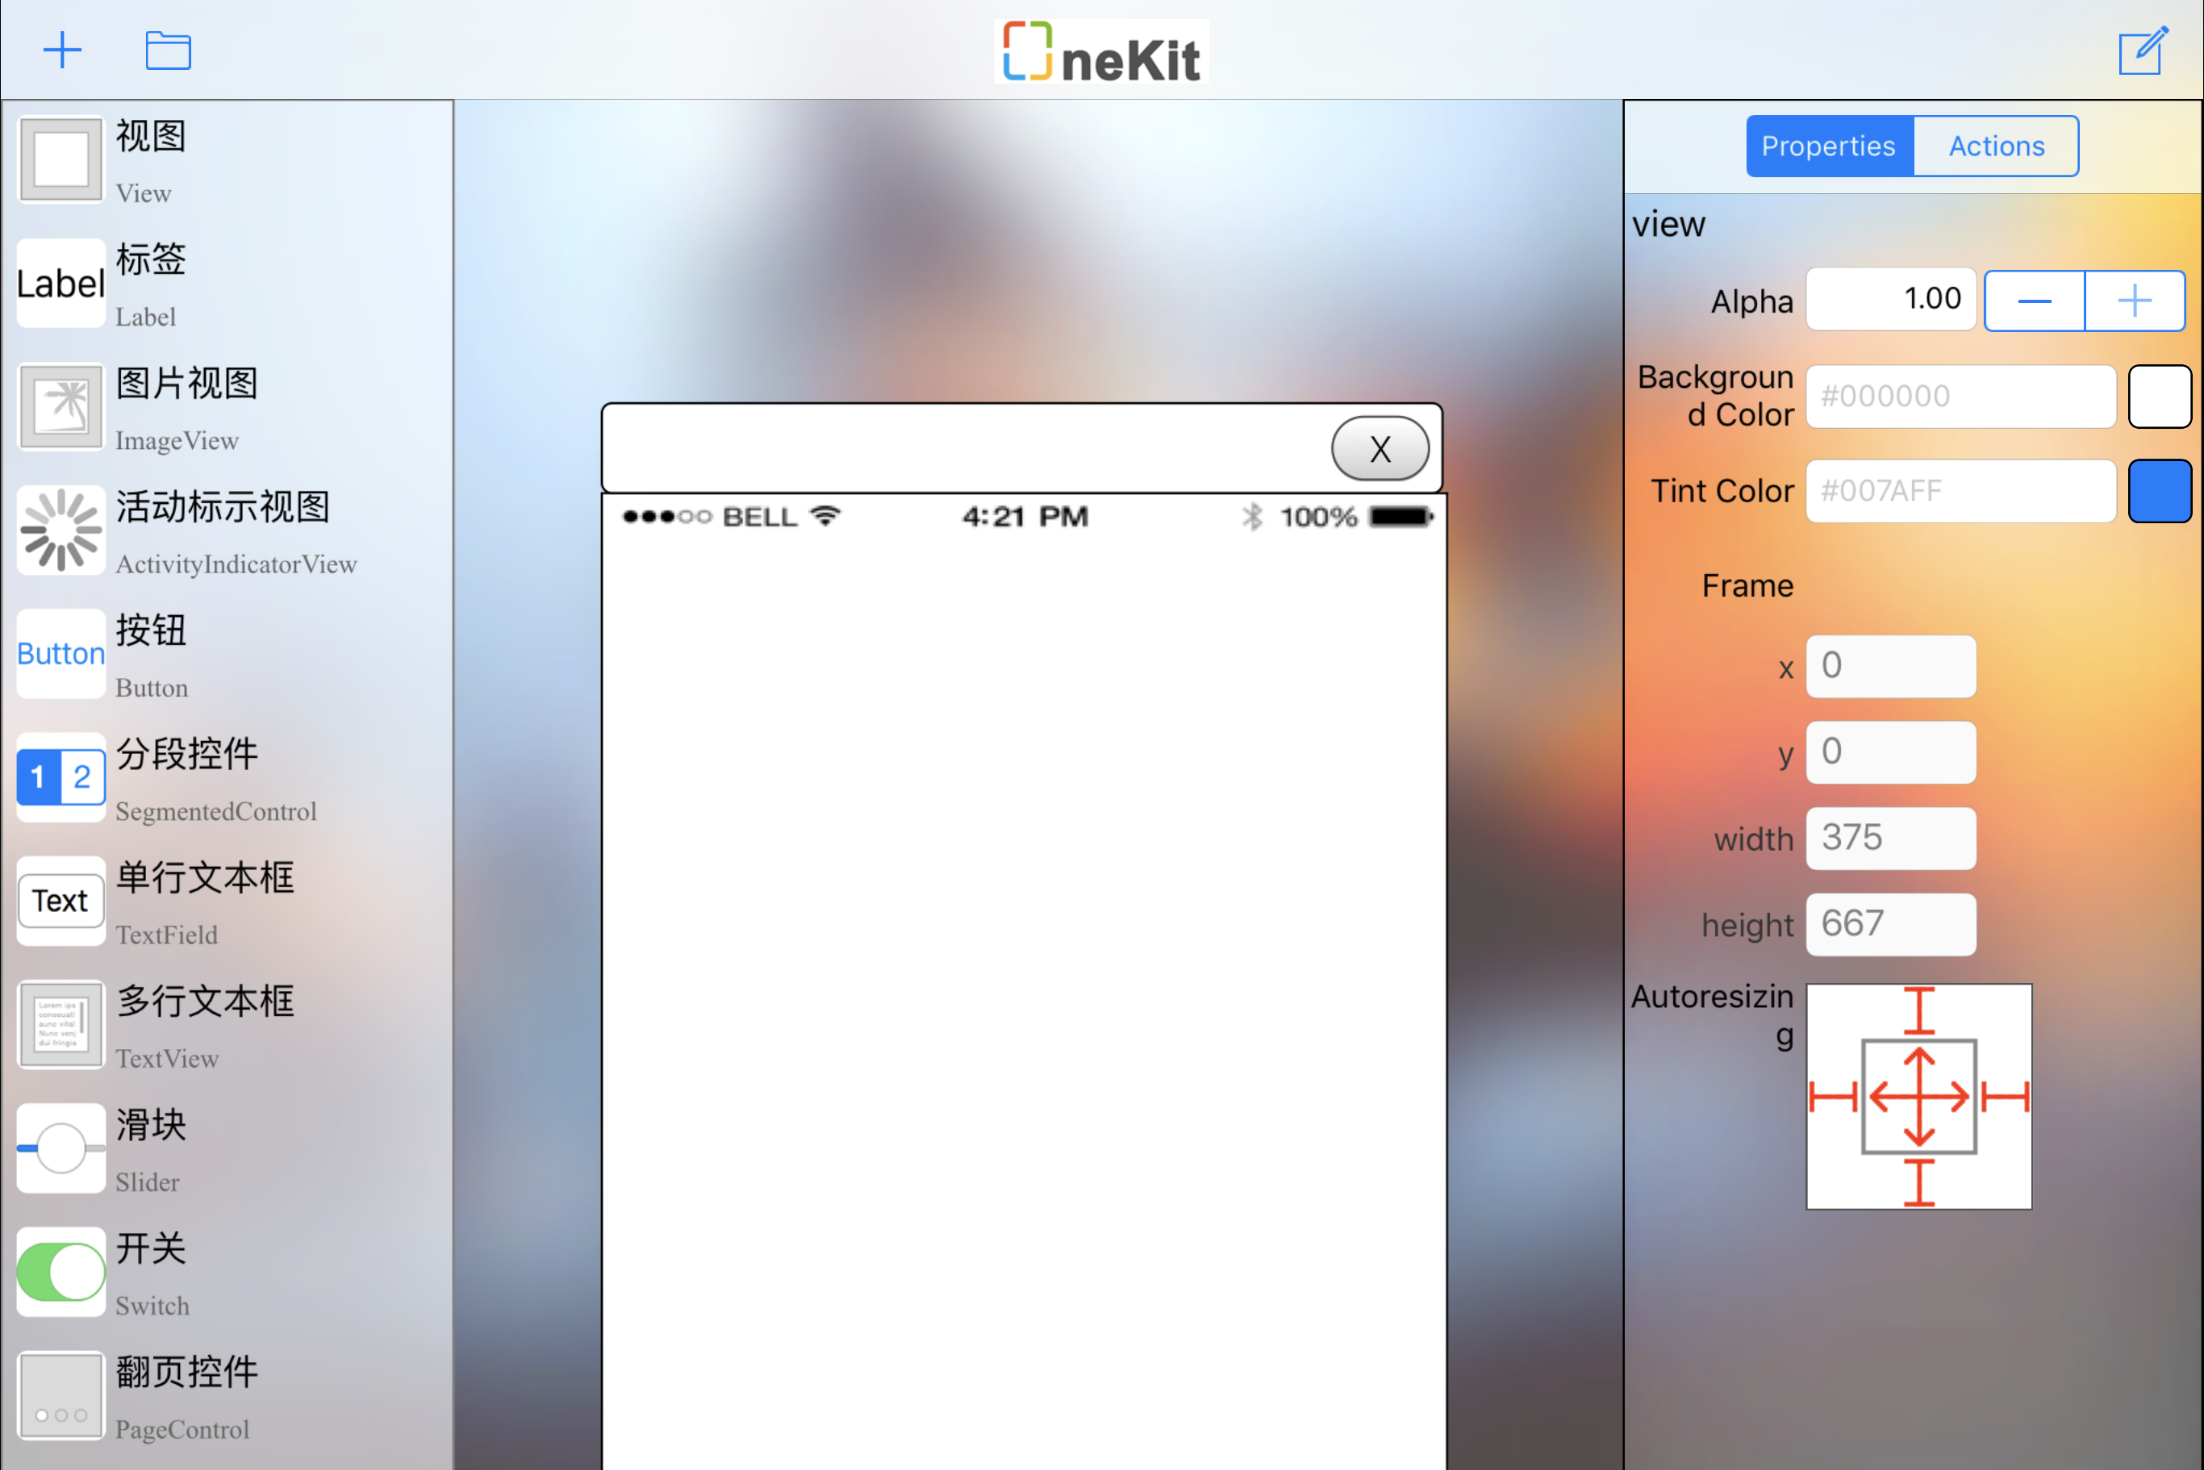Click the X button above phone canvas
This screenshot has height=1470, width=2204.
tap(1380, 449)
